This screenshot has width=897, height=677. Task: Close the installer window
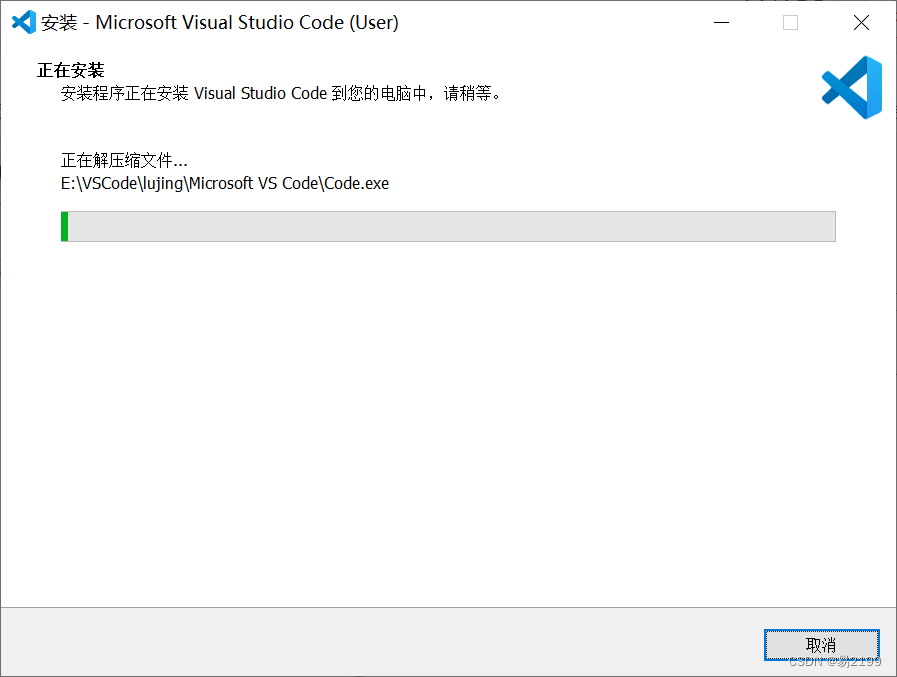861,22
